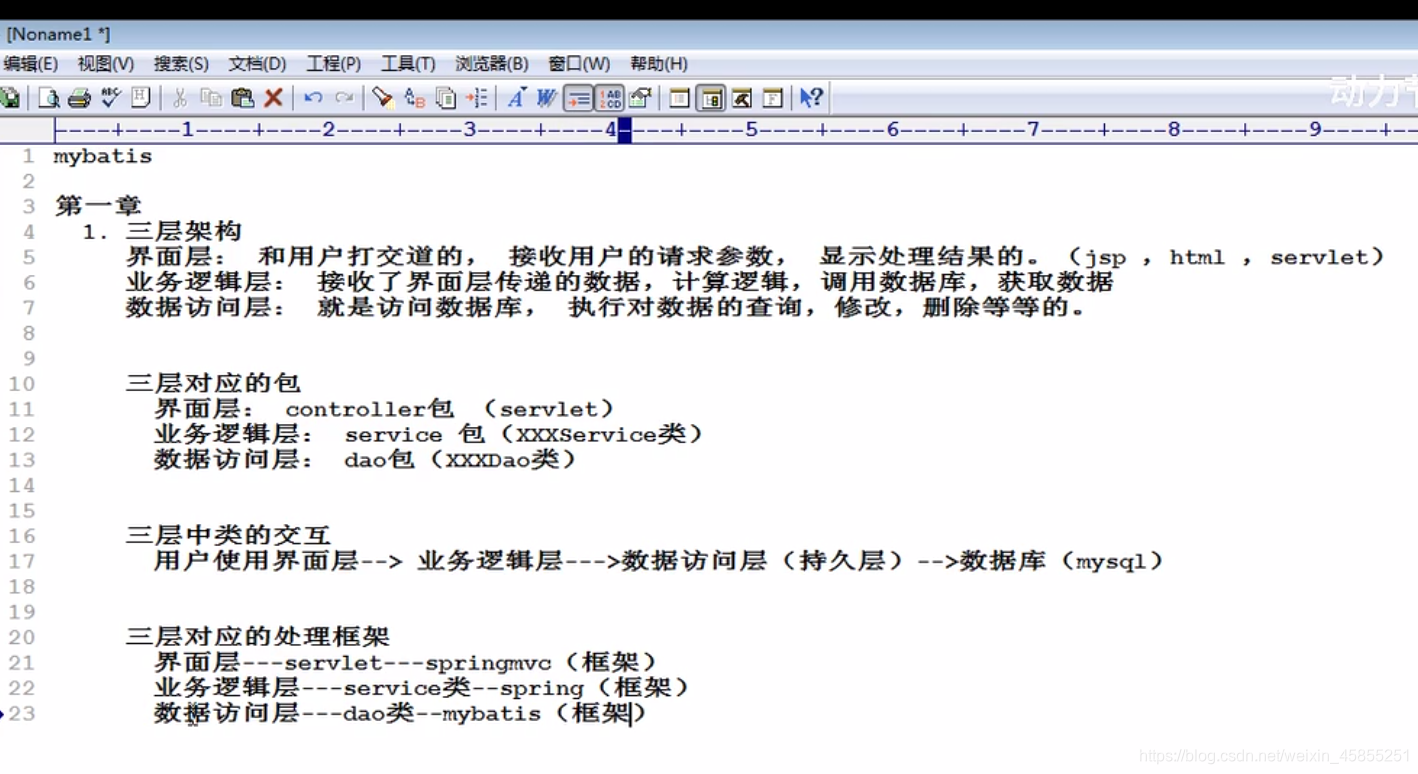Click the heading "第一章"
Image resolution: width=1418 pixels, height=774 pixels.
tap(98, 206)
